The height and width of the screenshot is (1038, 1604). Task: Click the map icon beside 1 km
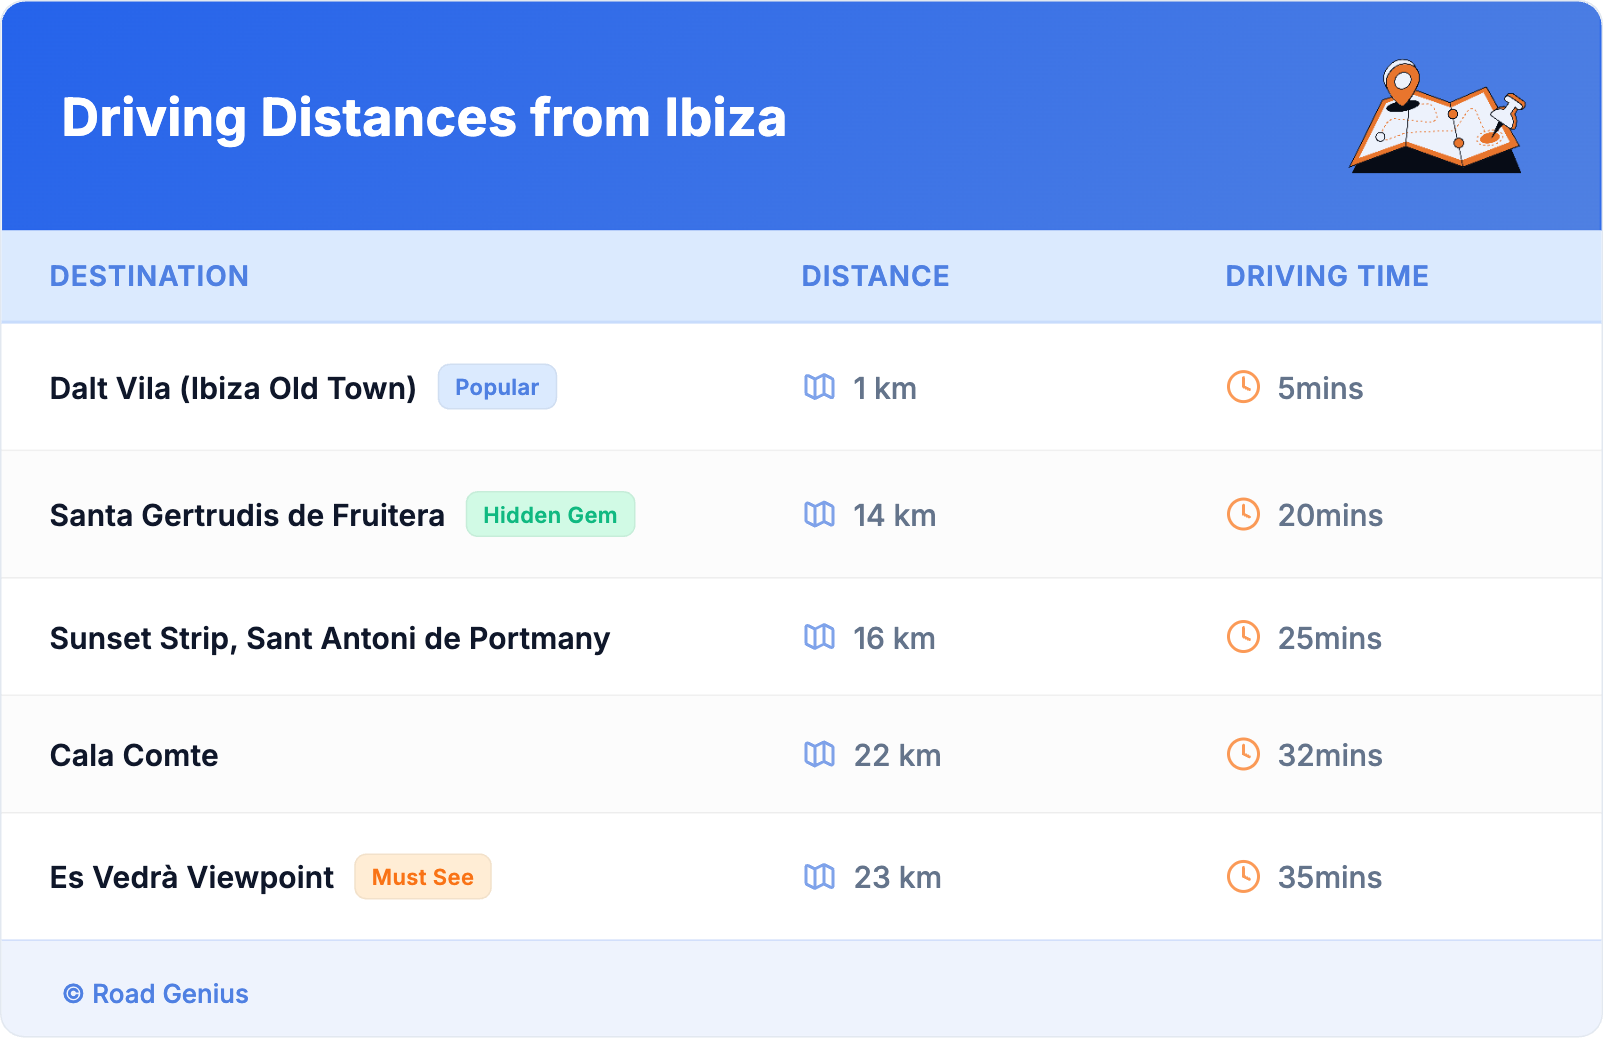click(819, 387)
